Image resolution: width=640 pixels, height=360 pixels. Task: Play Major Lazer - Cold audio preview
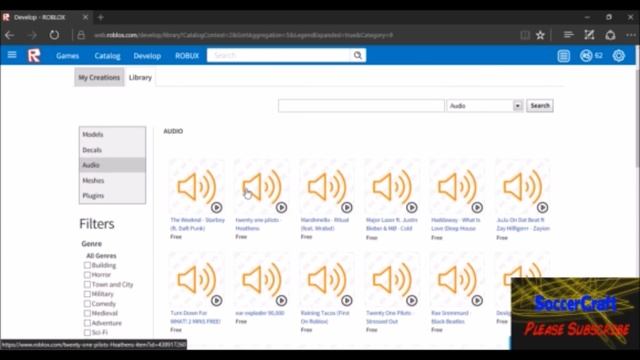click(x=411, y=208)
